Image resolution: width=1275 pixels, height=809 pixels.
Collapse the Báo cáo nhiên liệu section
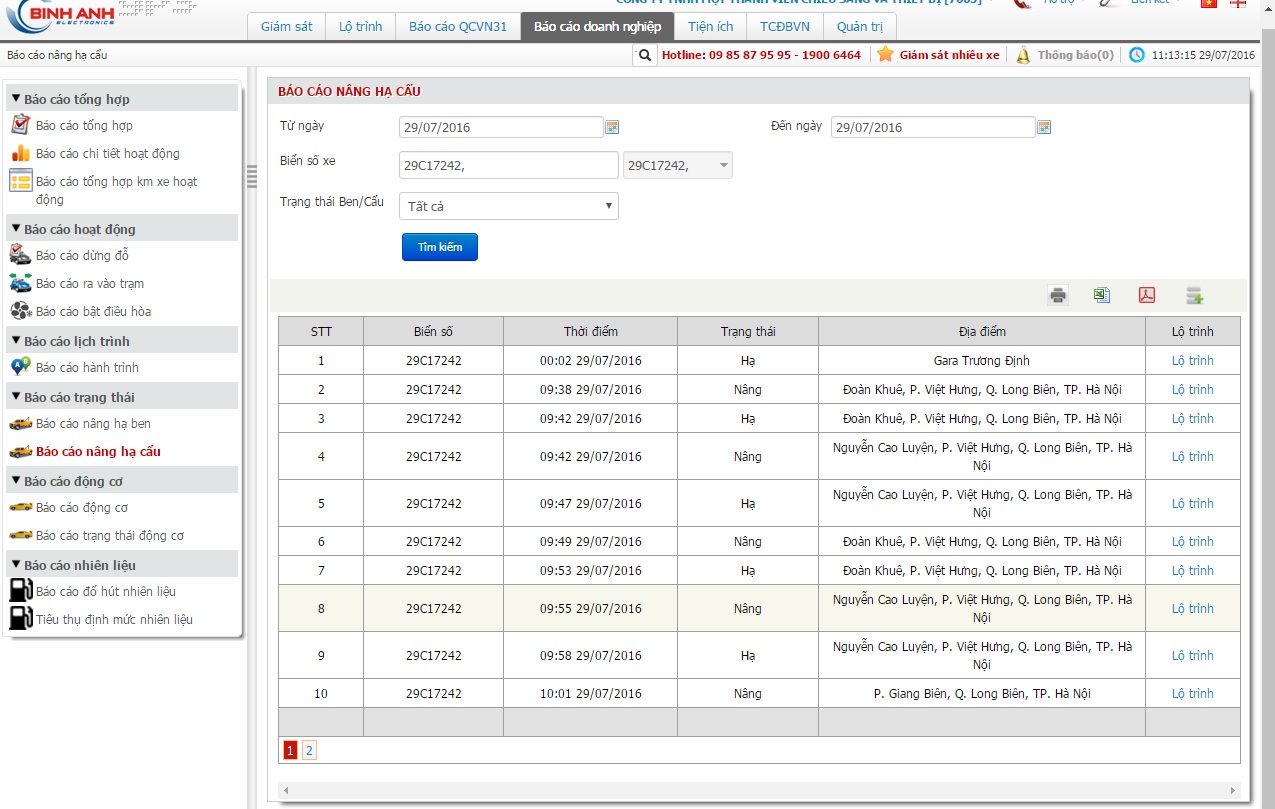(16, 565)
